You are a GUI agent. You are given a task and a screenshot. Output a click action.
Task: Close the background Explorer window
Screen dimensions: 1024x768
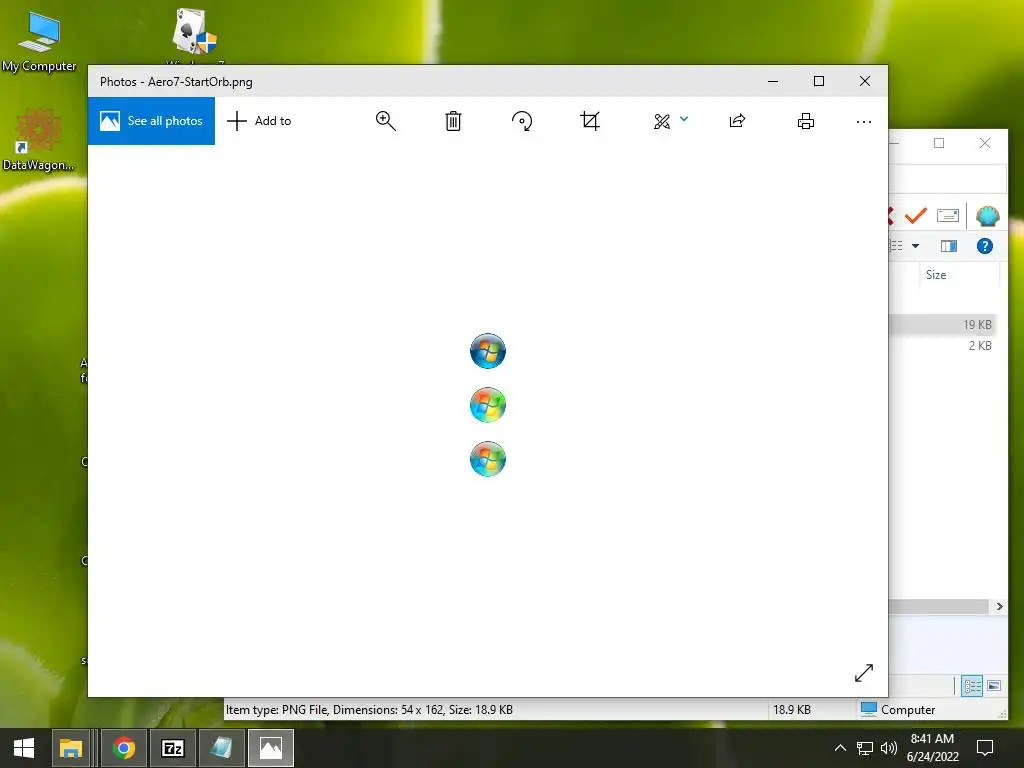pyautogui.click(x=985, y=143)
